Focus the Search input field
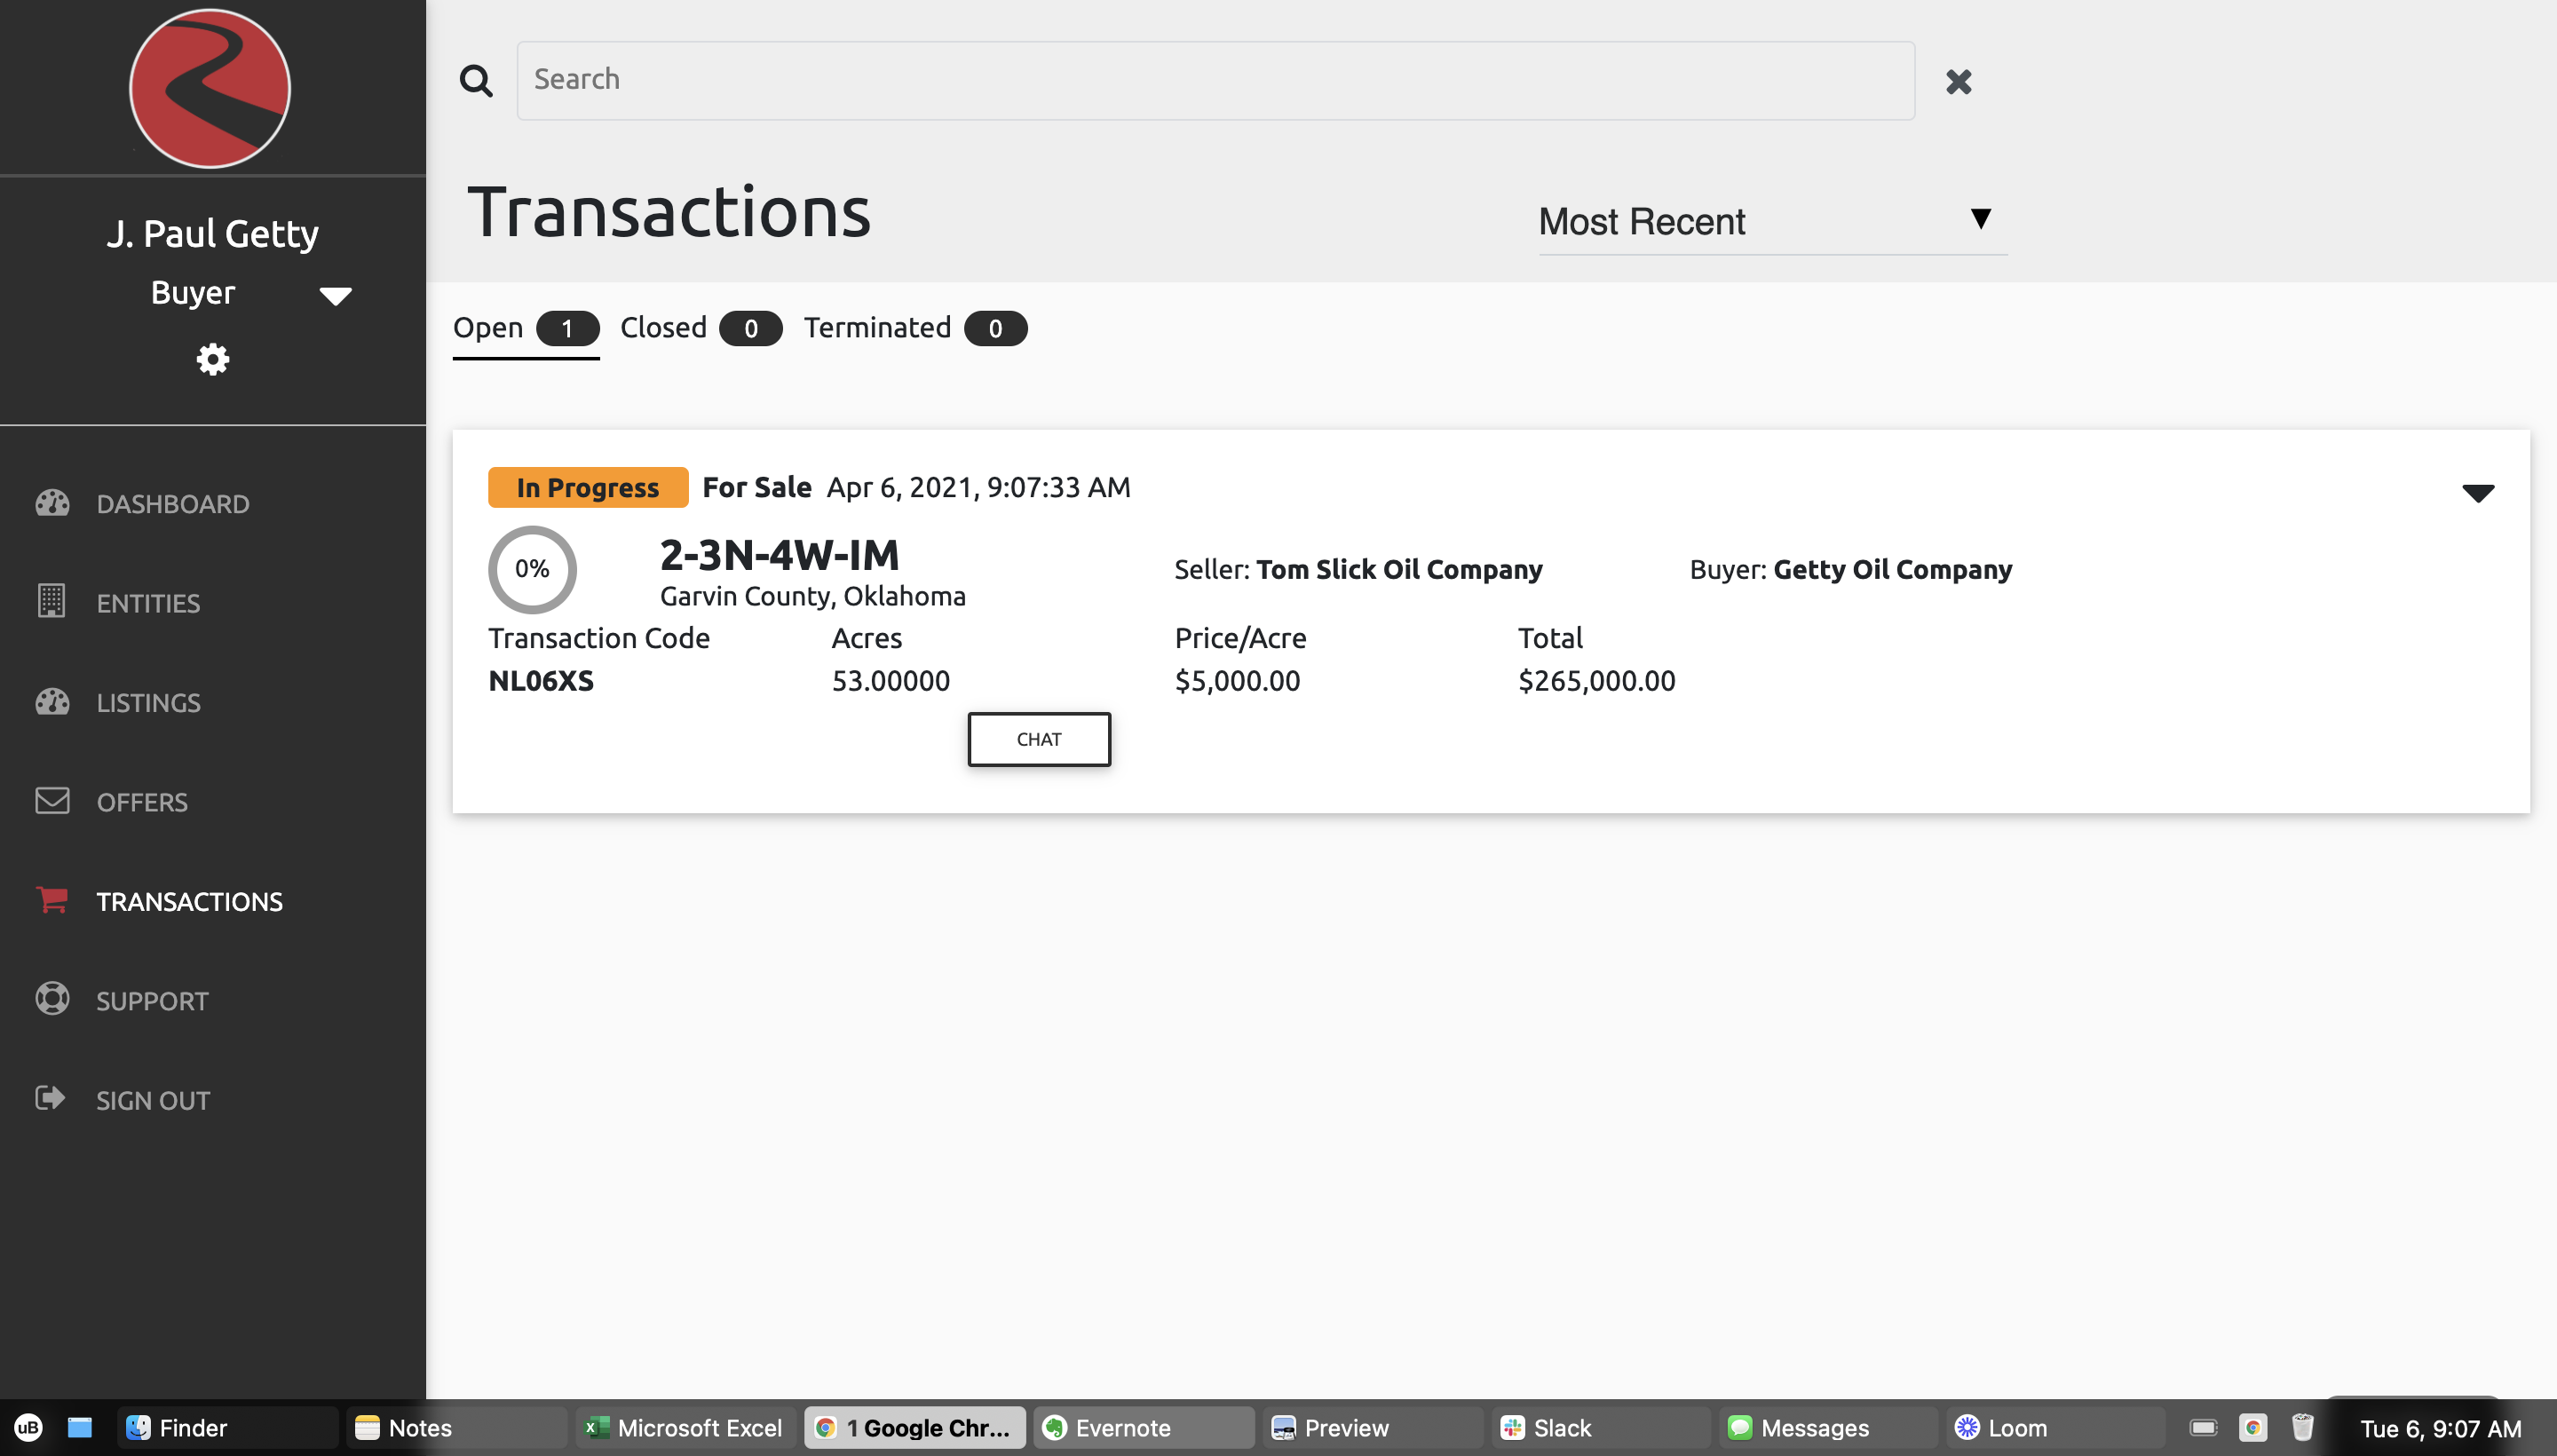Image resolution: width=2557 pixels, height=1456 pixels. tap(1215, 80)
